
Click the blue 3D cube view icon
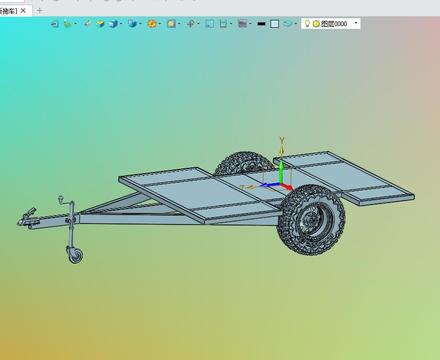click(113, 23)
